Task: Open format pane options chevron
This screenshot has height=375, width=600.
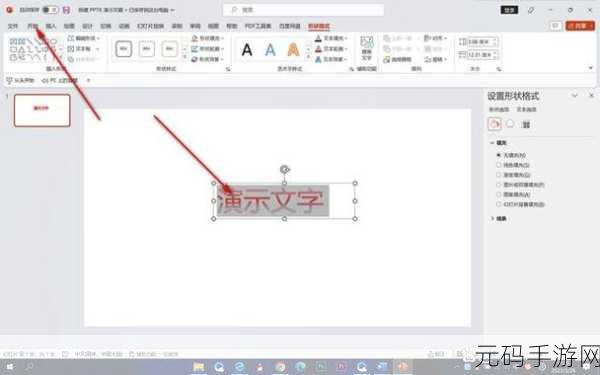Action: 574,95
